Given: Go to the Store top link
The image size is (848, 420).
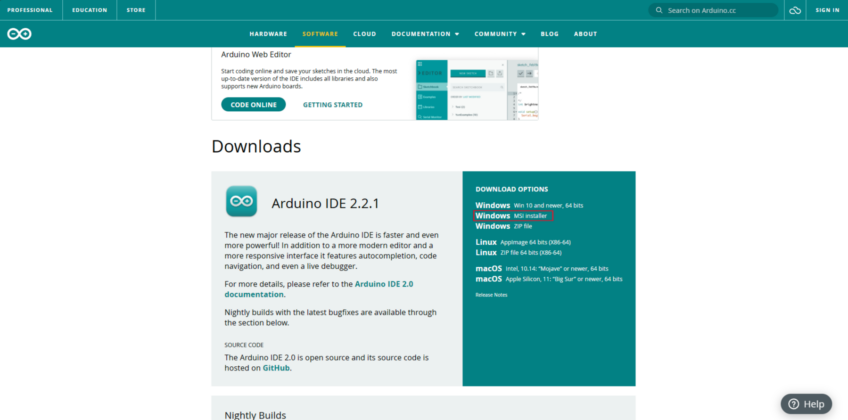Looking at the screenshot, I should [136, 10].
